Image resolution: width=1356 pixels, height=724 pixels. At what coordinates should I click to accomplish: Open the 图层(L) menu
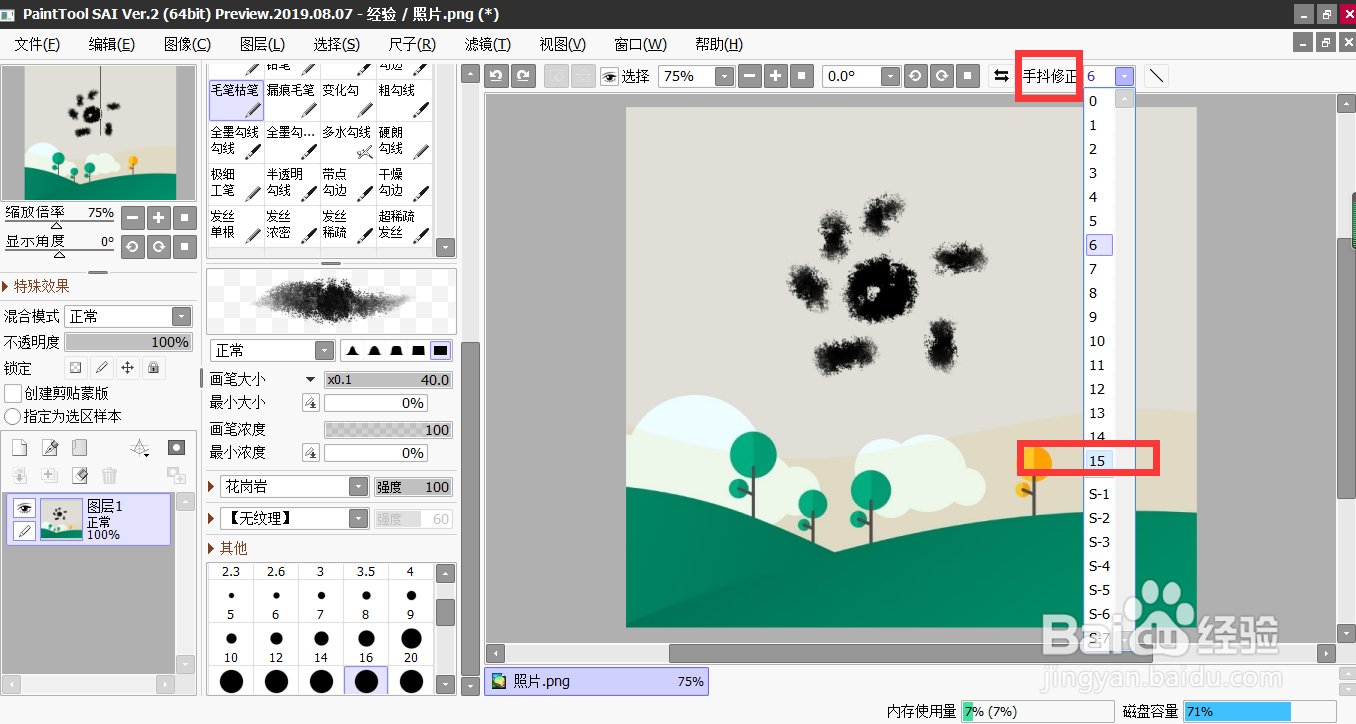[x=262, y=44]
